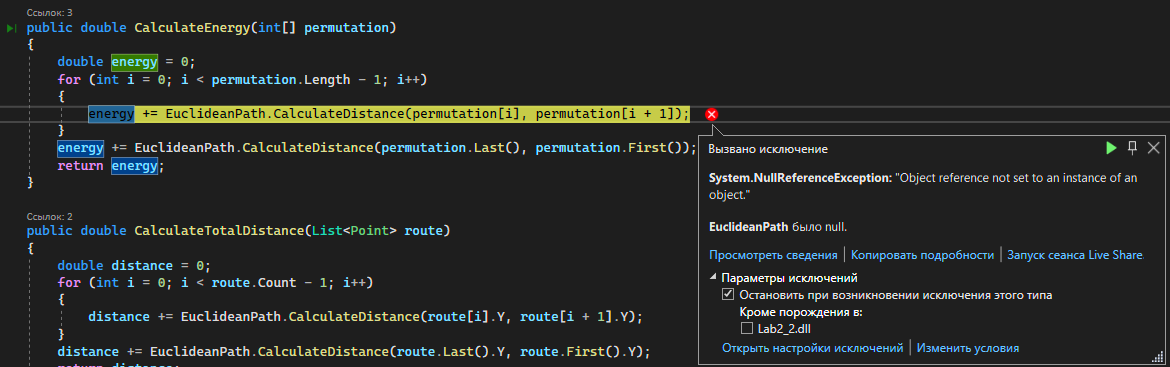Continue execution with the green play icon
The height and width of the screenshot is (367, 1170).
point(1111,148)
